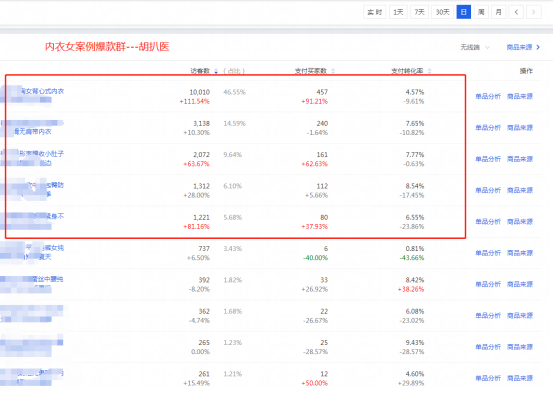553x397 pixels.
Task: Open 单品分析 for the 265 visitors row
Action: click(x=488, y=347)
